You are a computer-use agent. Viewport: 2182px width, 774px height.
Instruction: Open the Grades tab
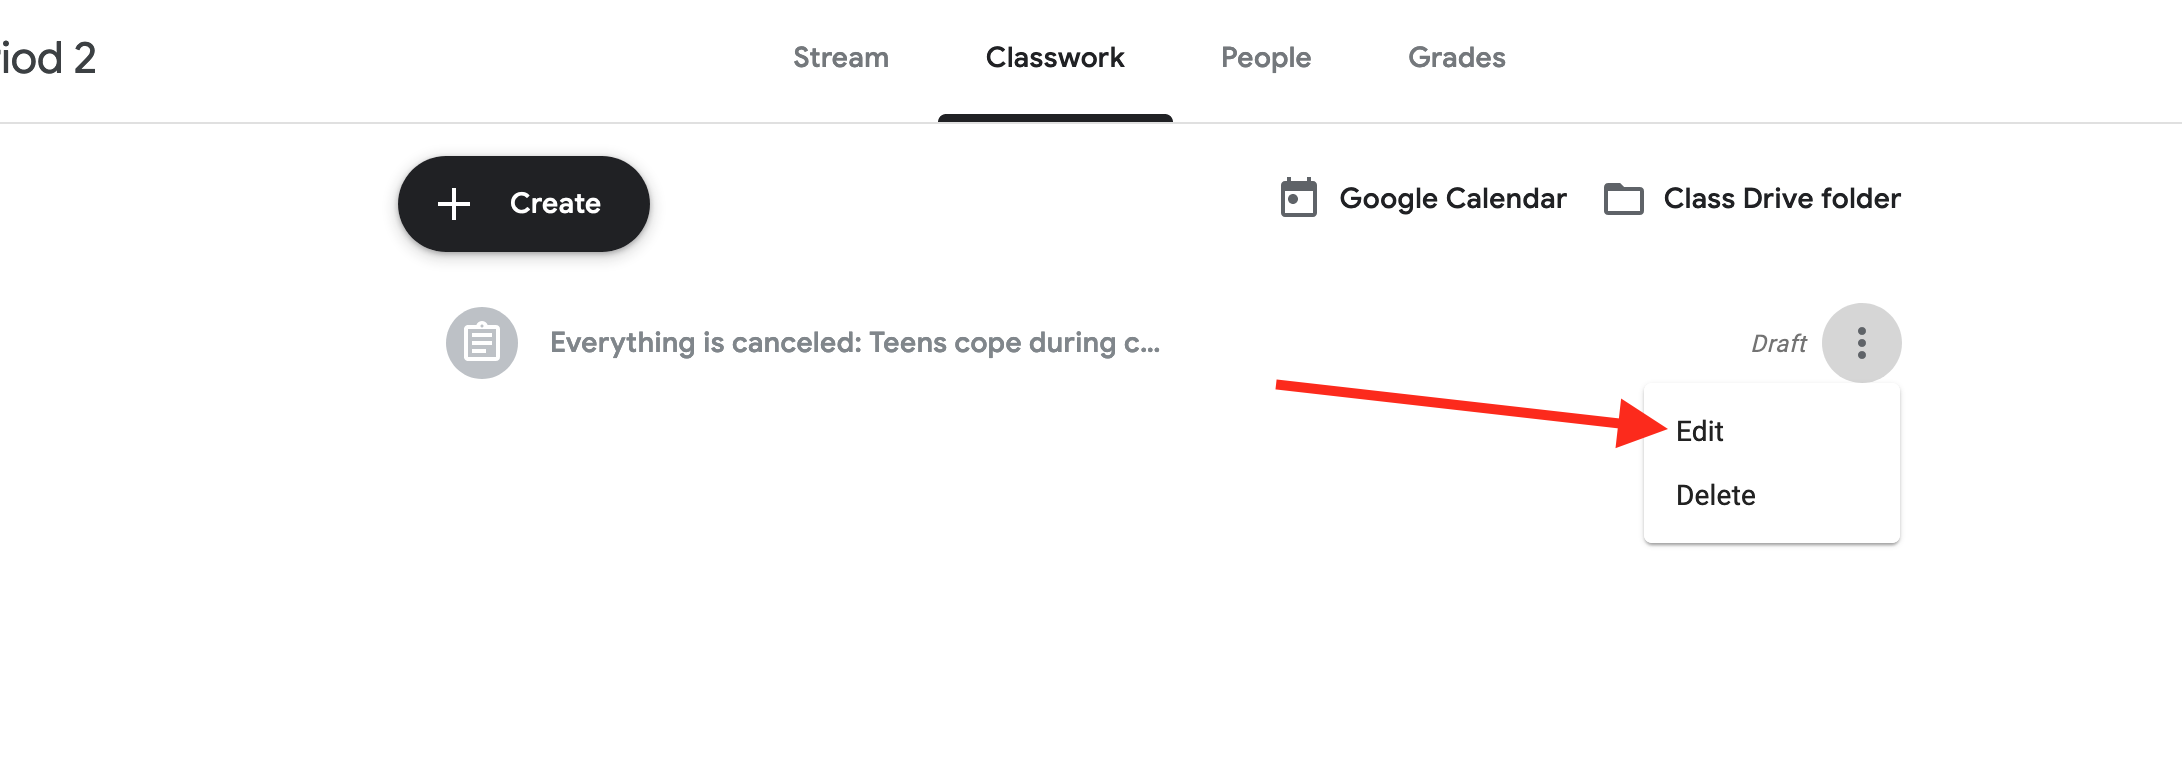(x=1457, y=58)
